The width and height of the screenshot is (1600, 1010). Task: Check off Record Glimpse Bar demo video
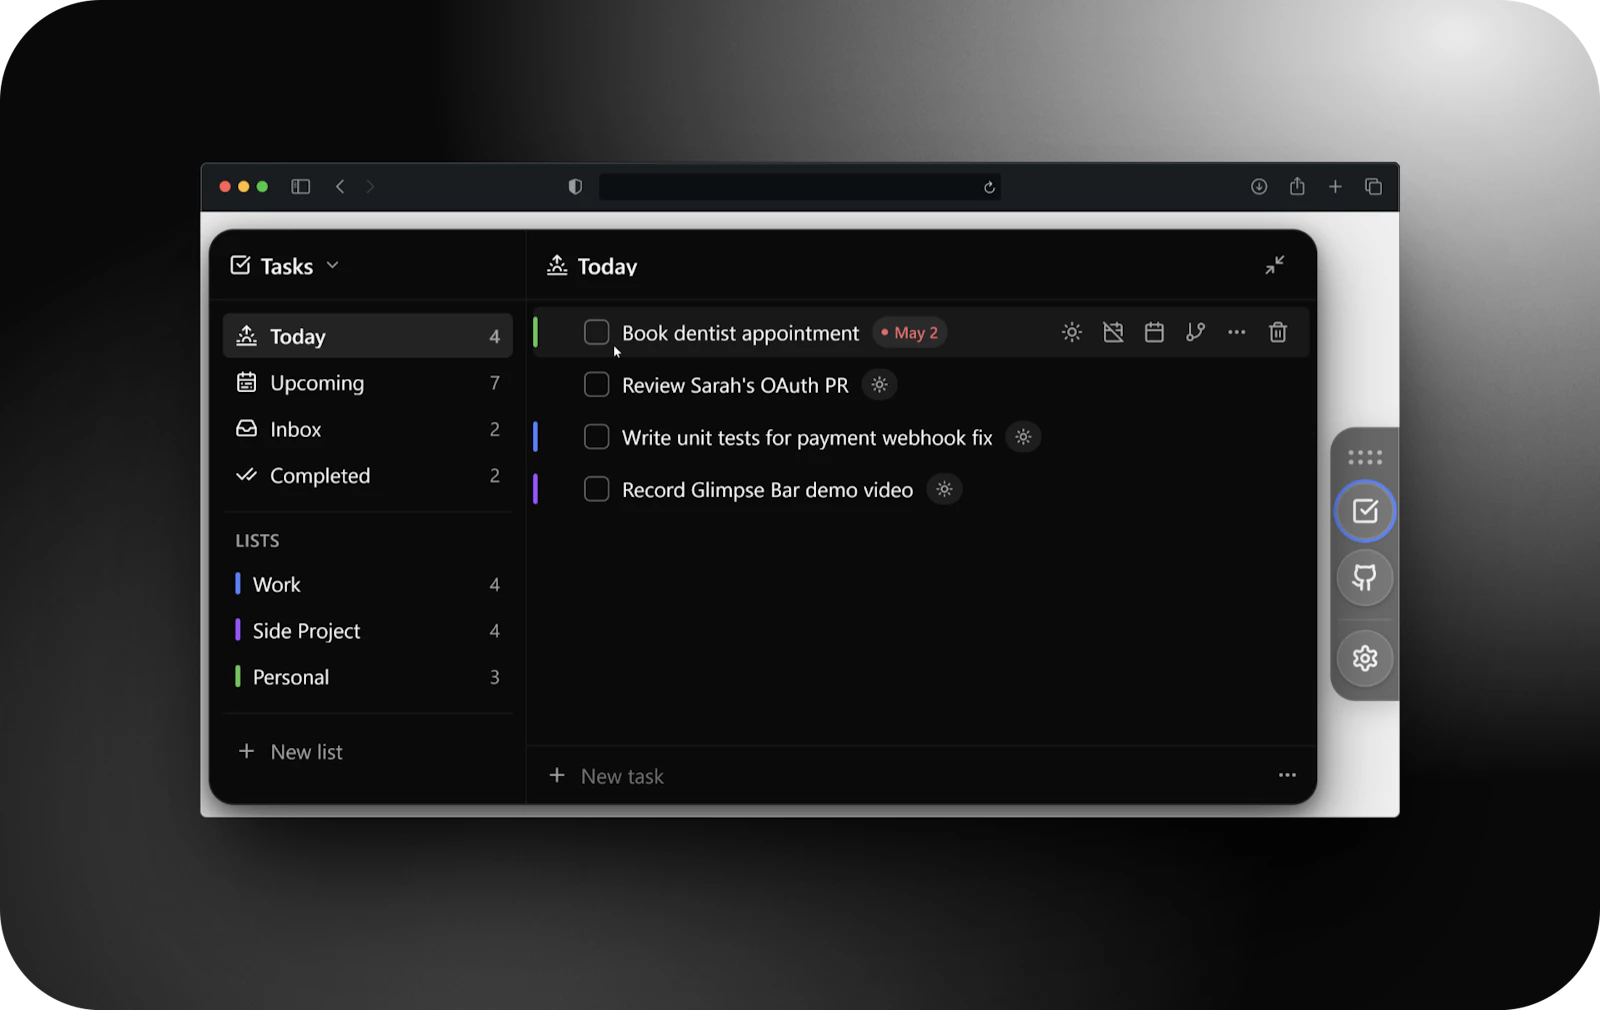tap(596, 489)
